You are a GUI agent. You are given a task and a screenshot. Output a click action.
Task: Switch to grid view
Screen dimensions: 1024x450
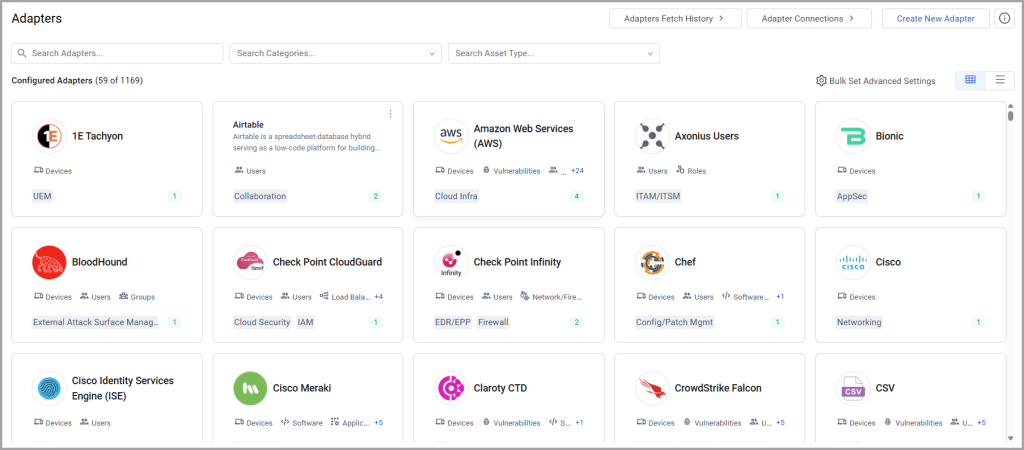(970, 80)
